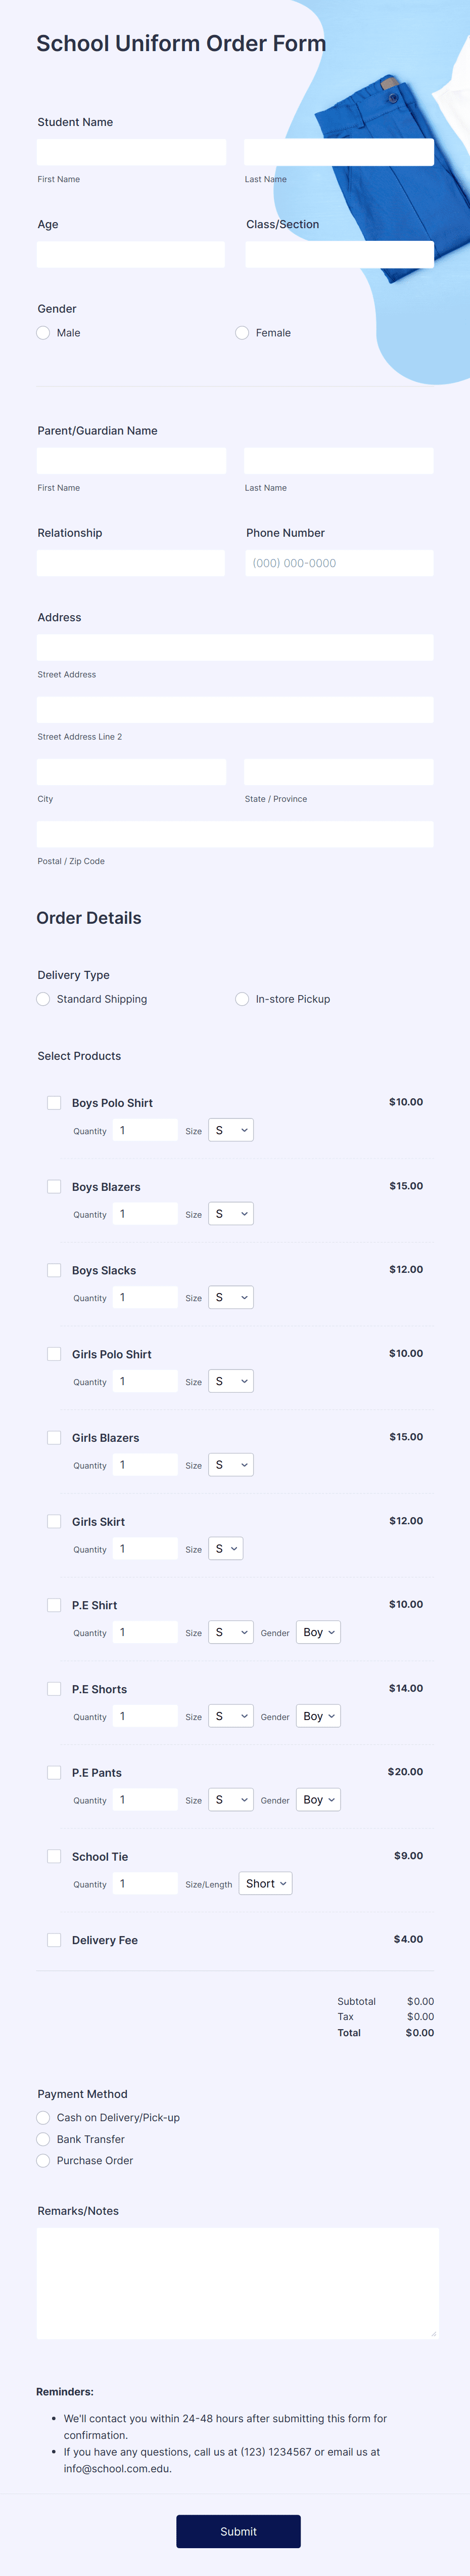Image resolution: width=470 pixels, height=2576 pixels.
Task: Click the student First Name field
Action: (x=130, y=152)
